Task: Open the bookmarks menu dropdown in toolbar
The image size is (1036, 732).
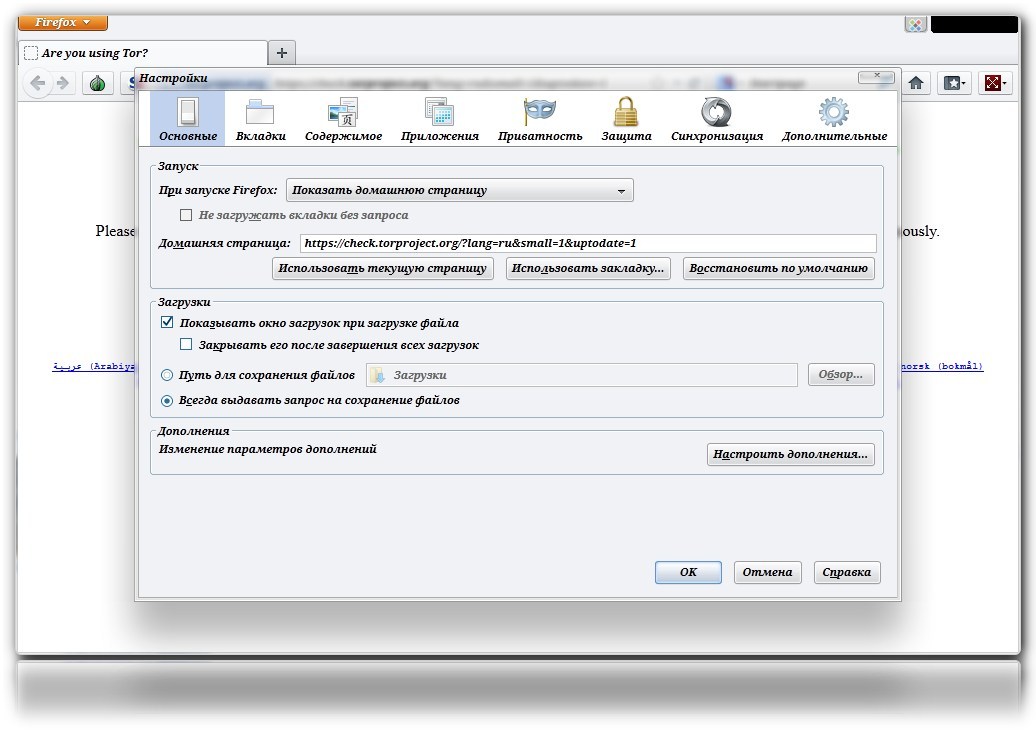Action: coord(955,83)
